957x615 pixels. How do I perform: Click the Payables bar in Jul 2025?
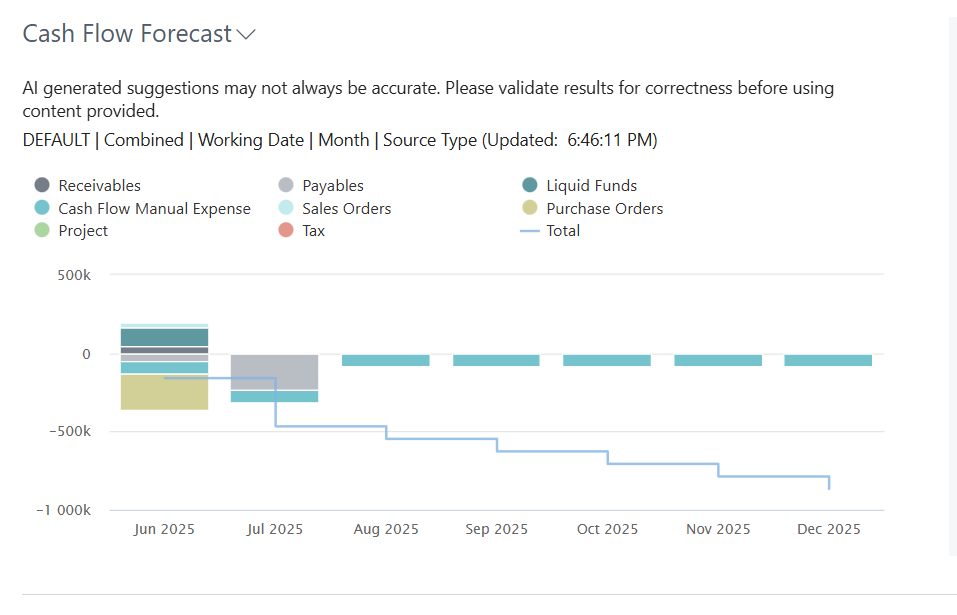click(x=275, y=372)
